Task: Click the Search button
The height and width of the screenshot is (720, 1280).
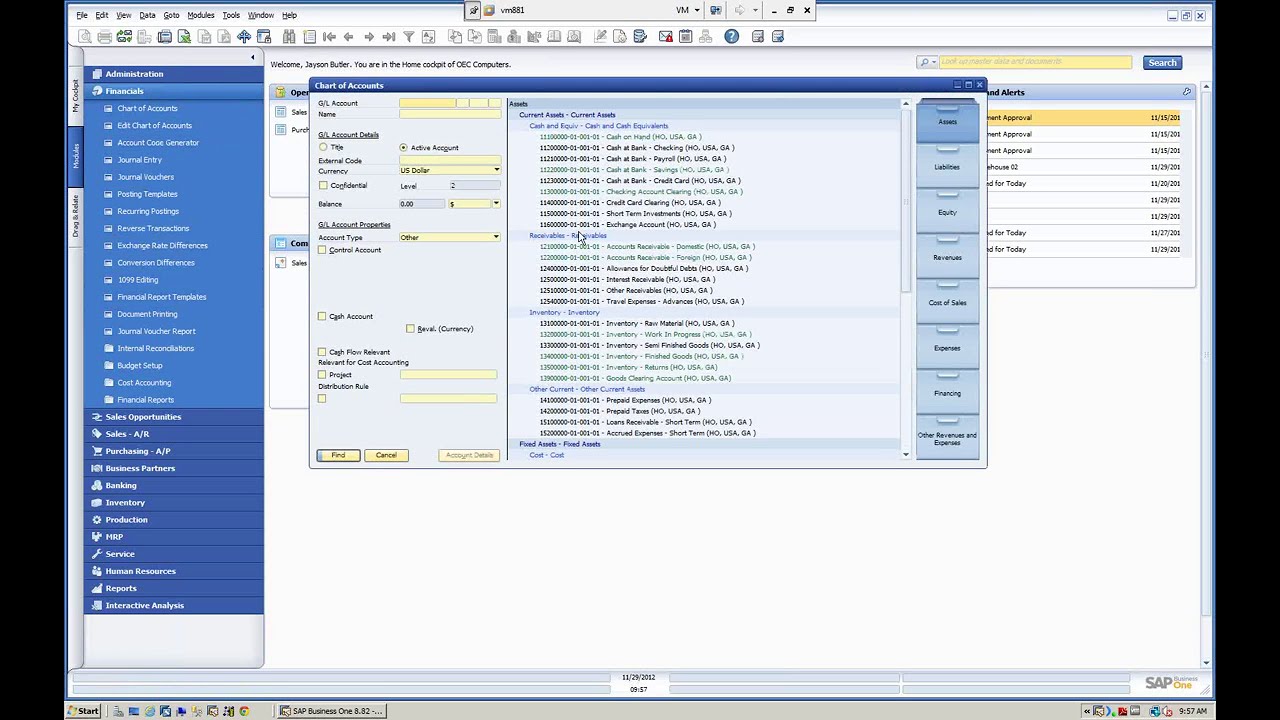Action: point(1162,63)
